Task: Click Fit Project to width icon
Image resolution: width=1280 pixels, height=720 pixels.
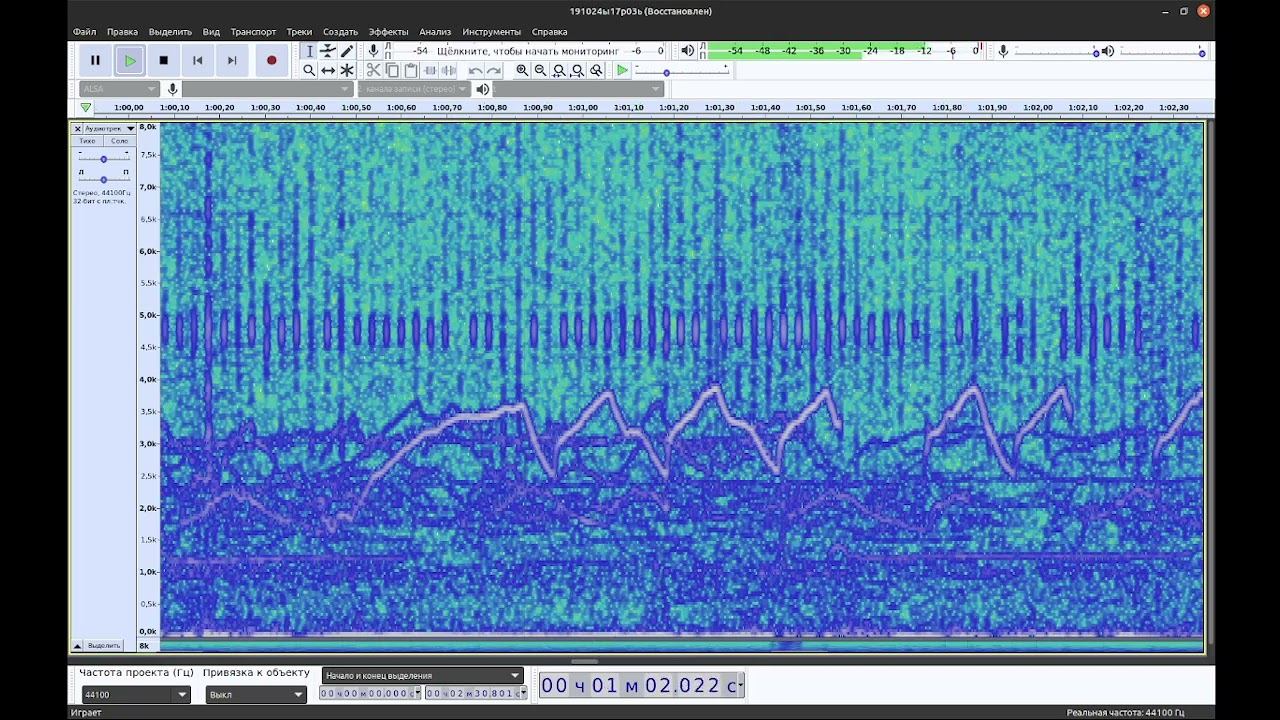Action: pyautogui.click(x=578, y=70)
